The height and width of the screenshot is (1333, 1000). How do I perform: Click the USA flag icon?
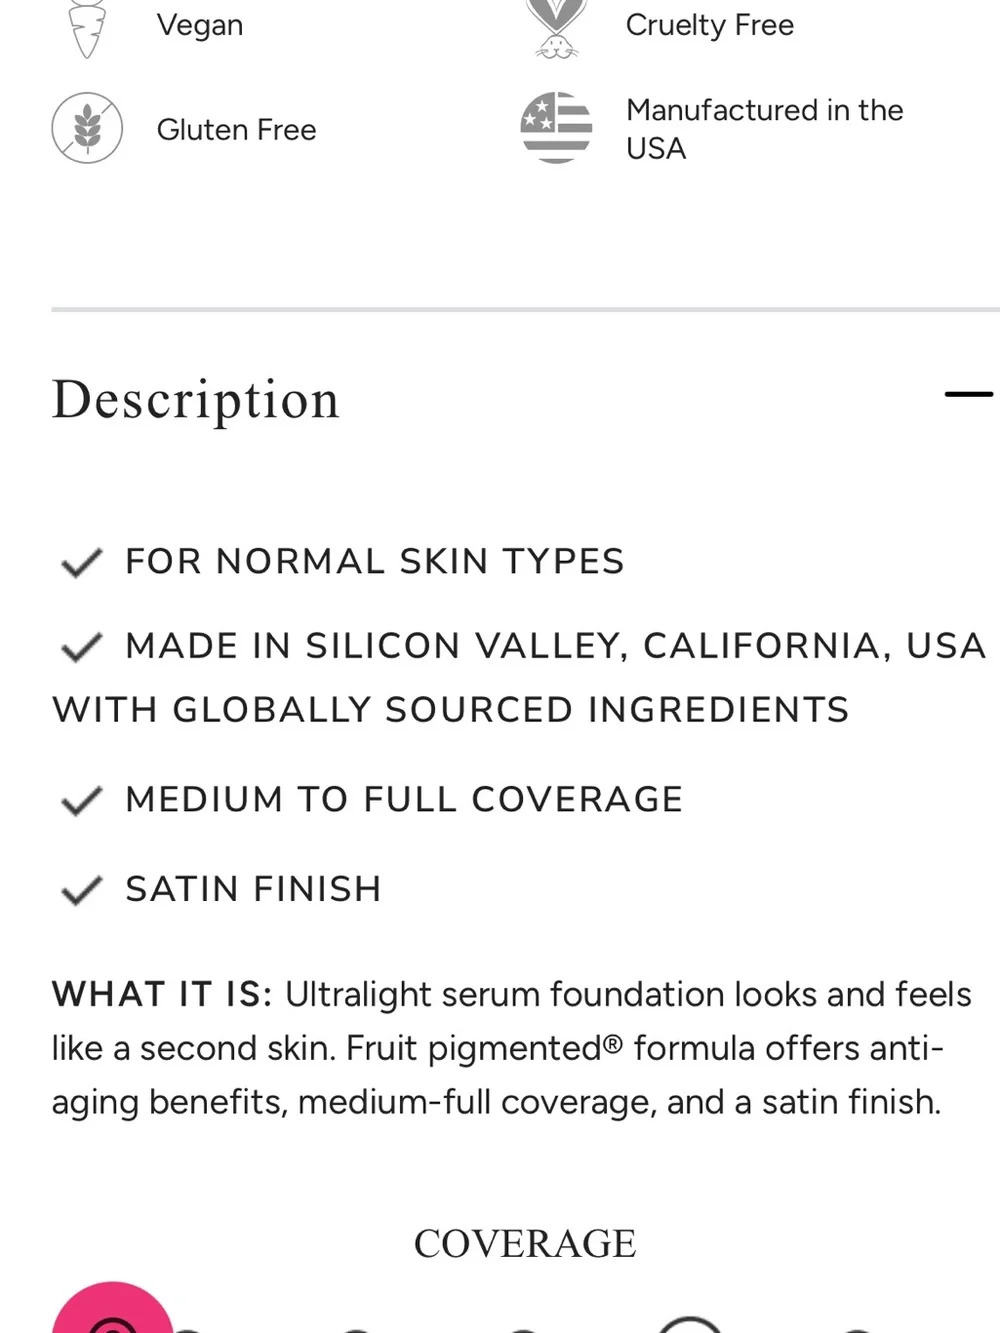[556, 128]
